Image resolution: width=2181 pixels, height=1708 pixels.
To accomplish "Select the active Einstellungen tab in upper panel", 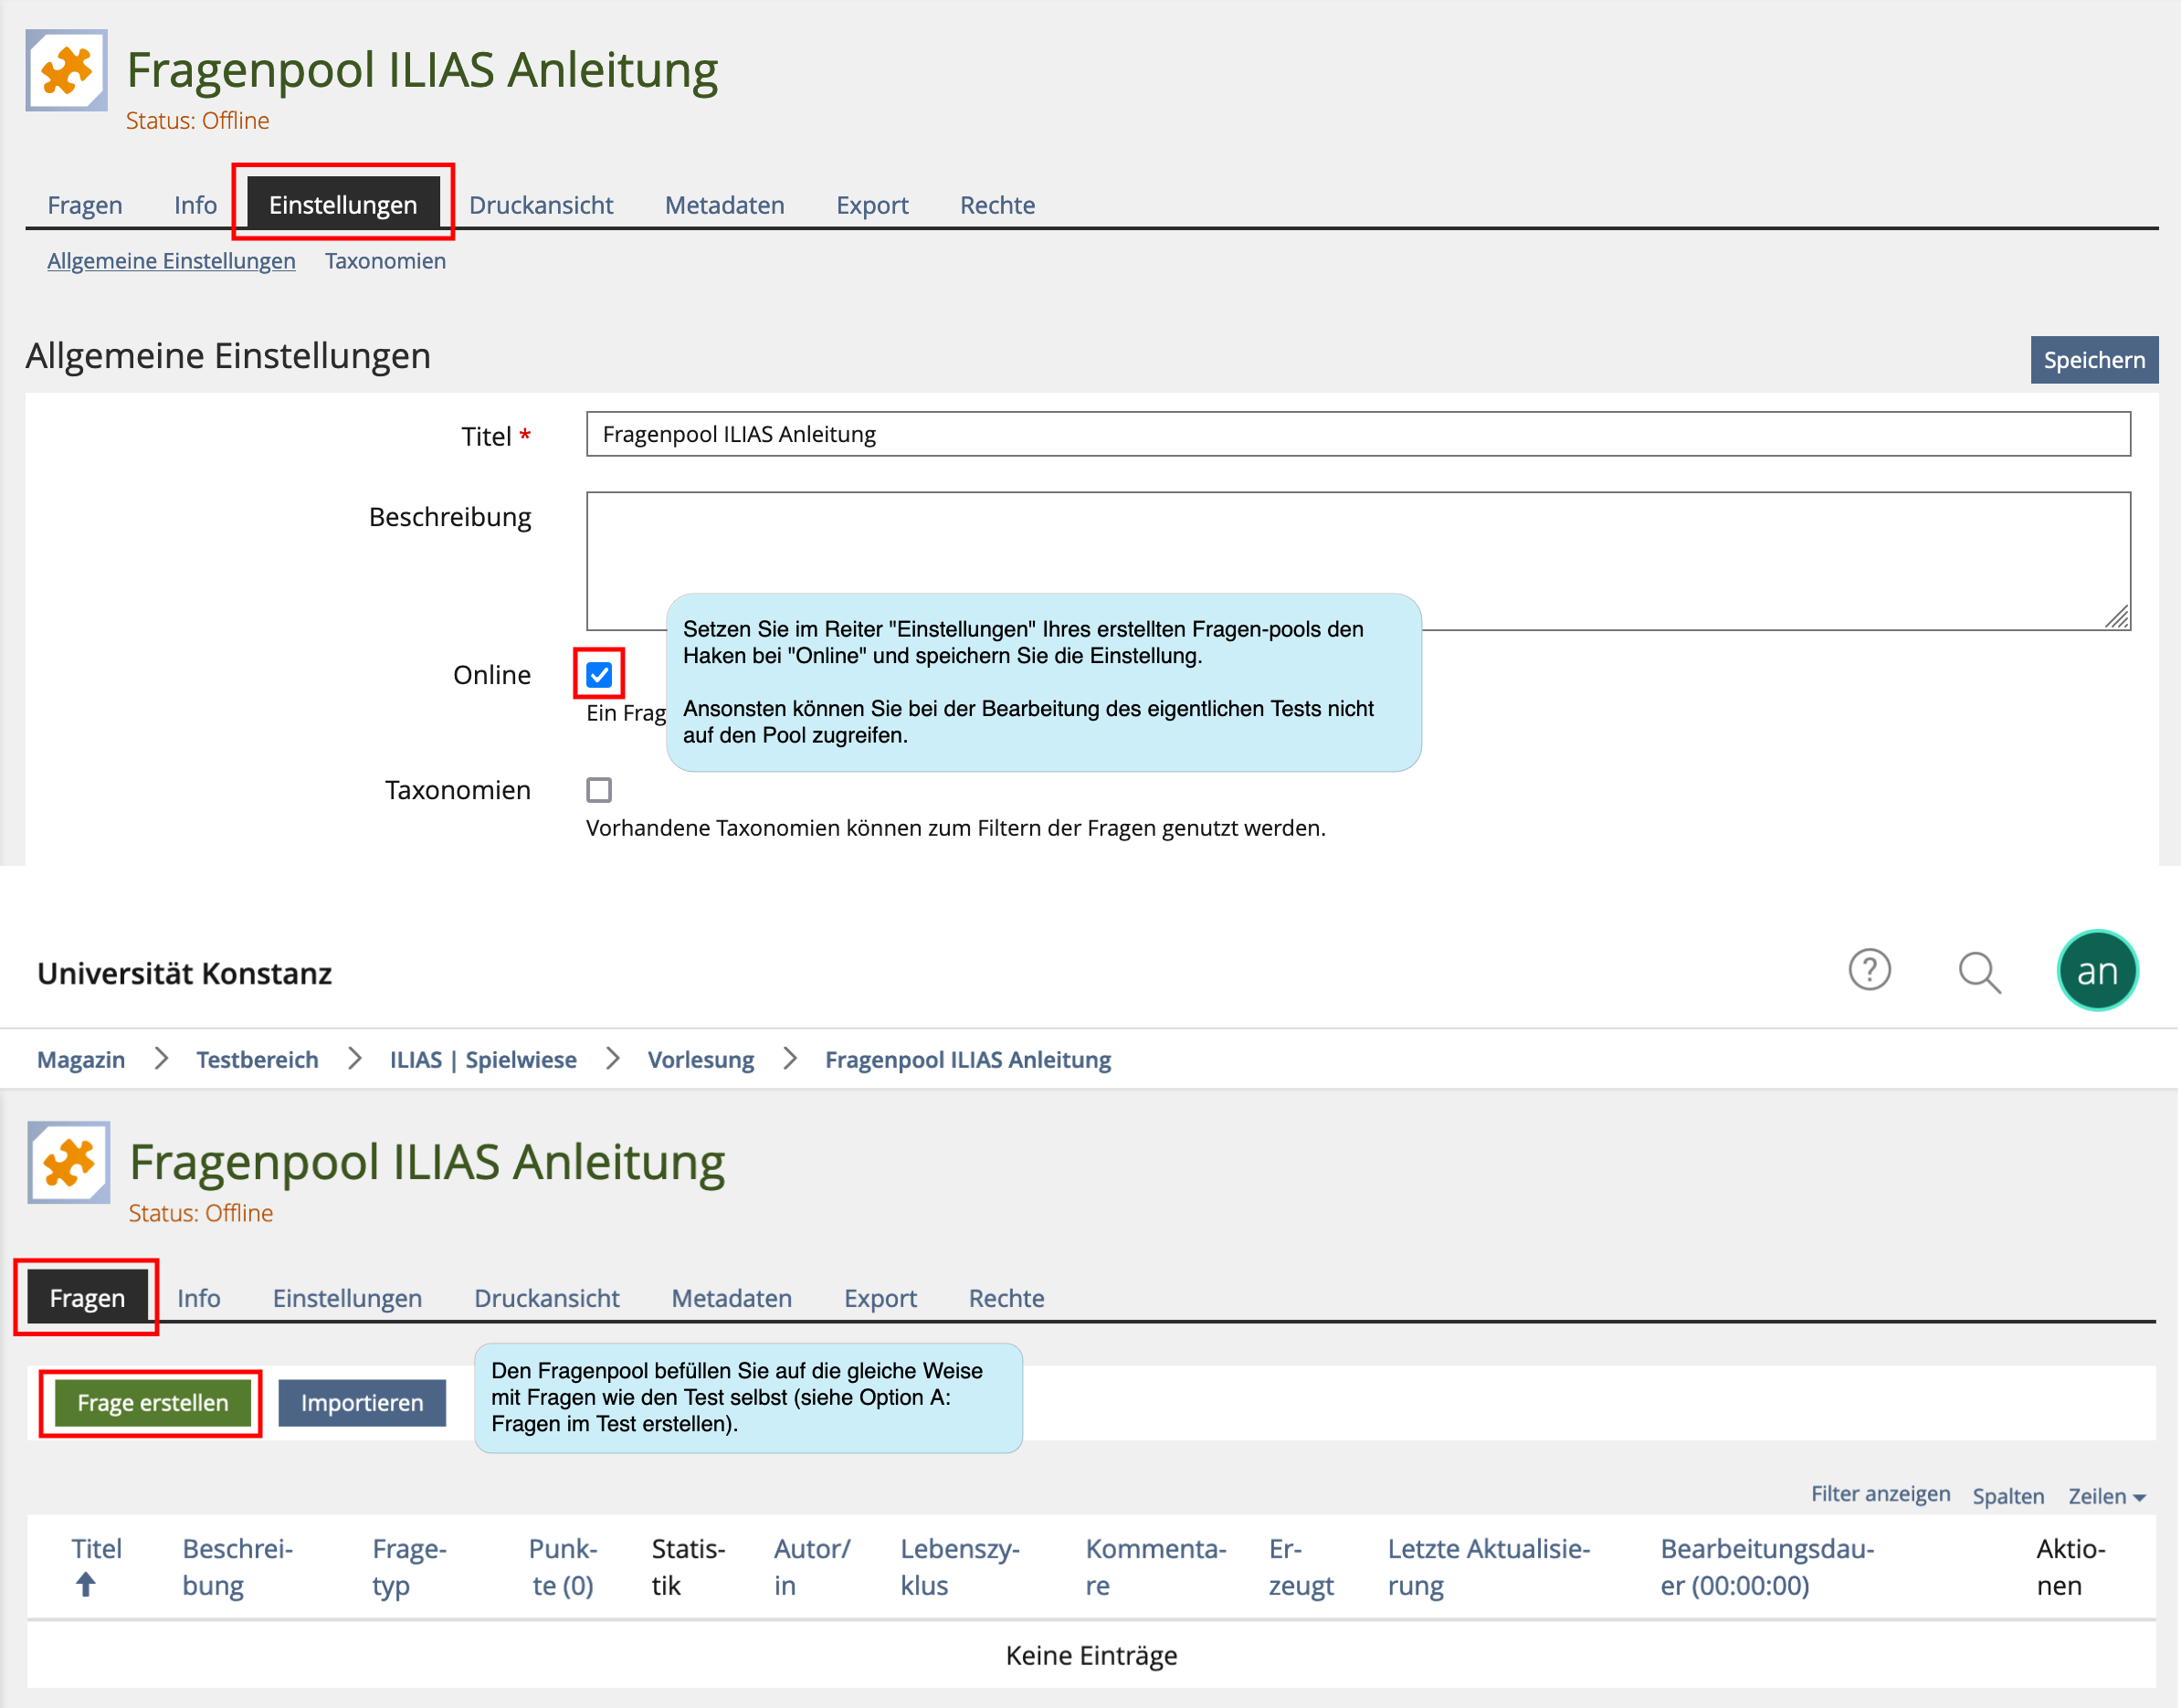I will coord(343,205).
